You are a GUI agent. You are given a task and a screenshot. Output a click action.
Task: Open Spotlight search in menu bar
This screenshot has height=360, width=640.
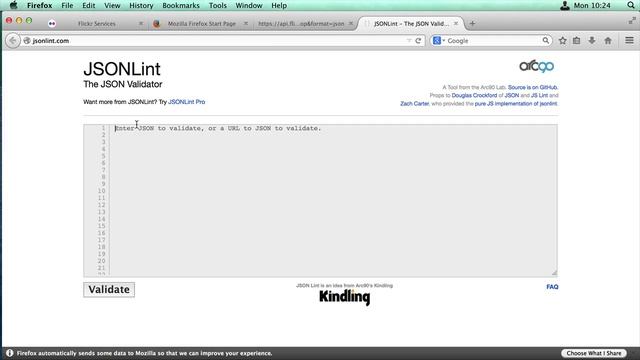[x=631, y=5]
